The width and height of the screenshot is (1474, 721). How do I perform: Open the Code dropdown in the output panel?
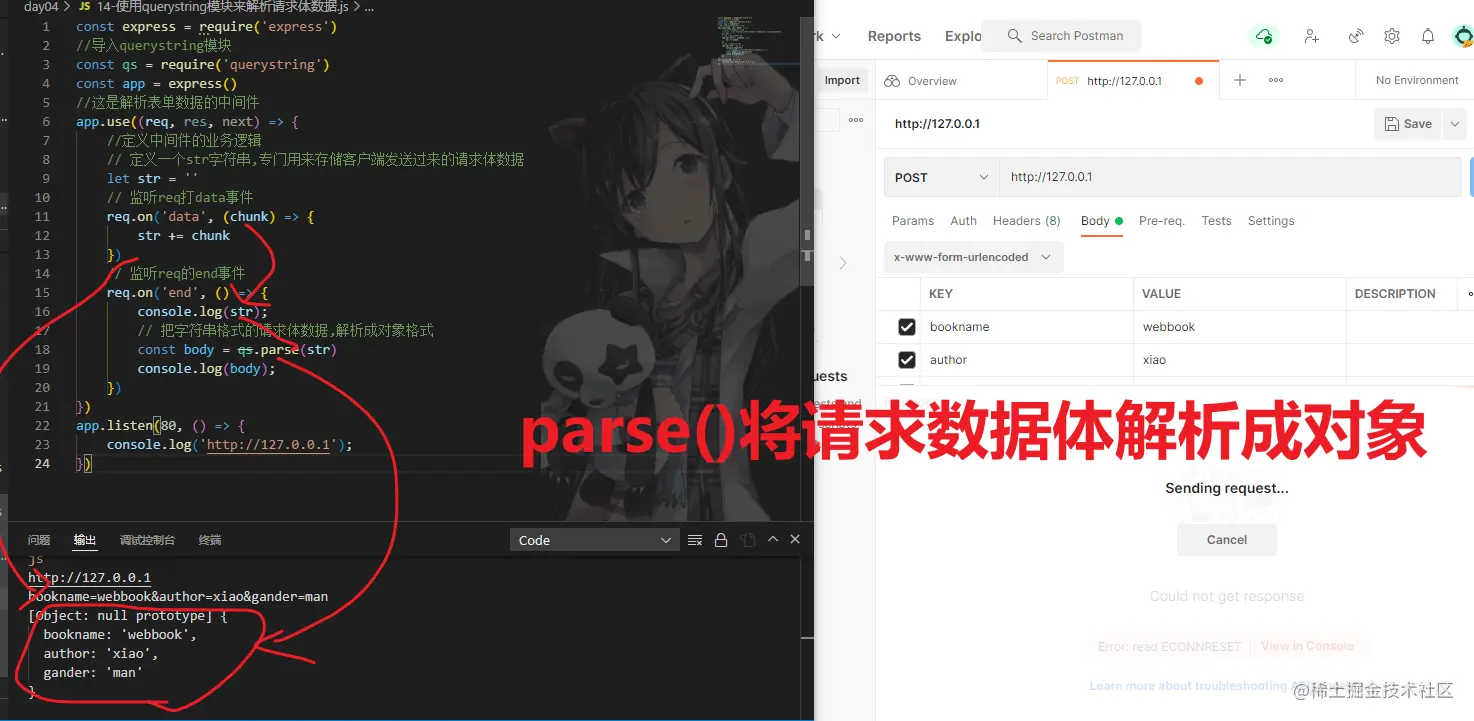point(594,539)
